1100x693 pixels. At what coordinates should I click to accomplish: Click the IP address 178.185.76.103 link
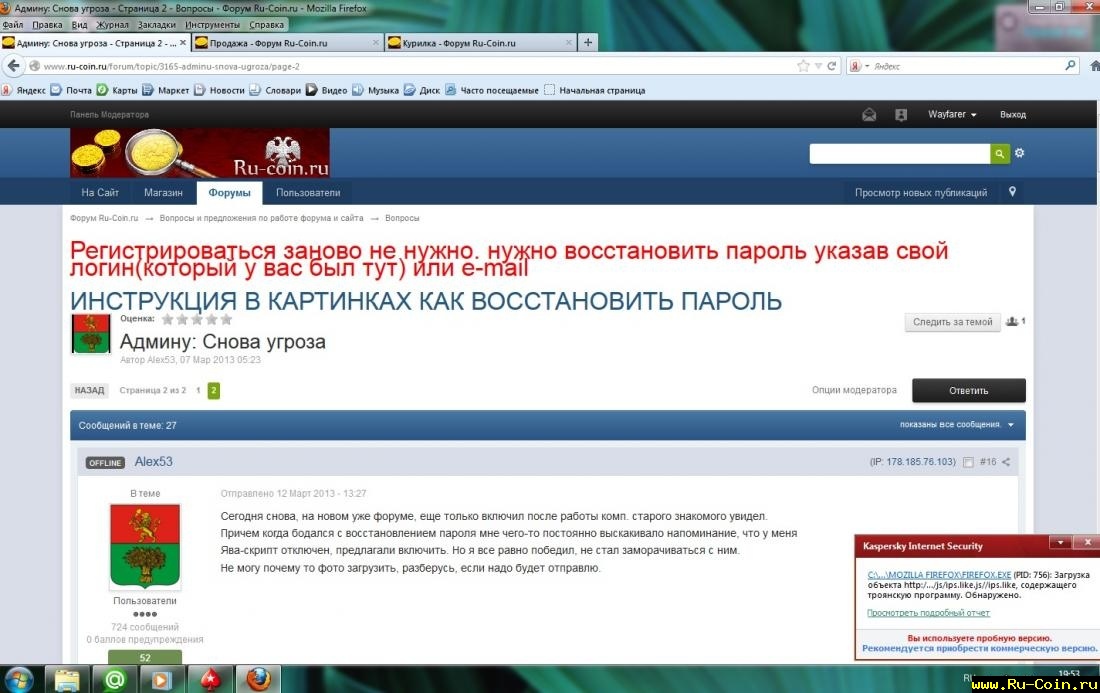pyautogui.click(x=920, y=462)
